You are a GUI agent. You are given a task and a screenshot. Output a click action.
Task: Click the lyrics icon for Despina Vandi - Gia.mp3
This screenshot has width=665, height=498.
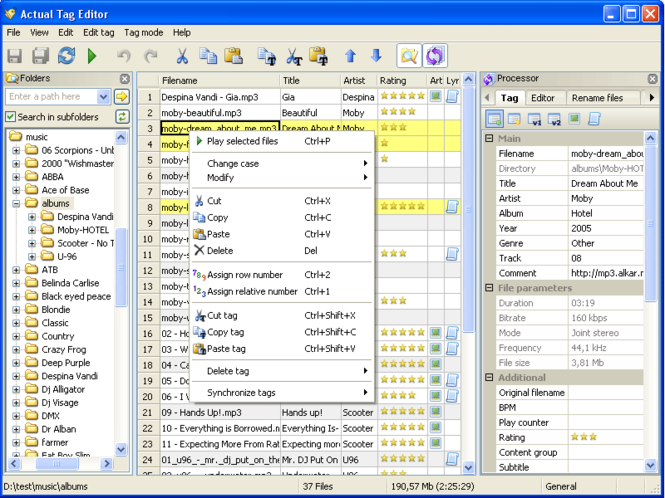coord(452,97)
